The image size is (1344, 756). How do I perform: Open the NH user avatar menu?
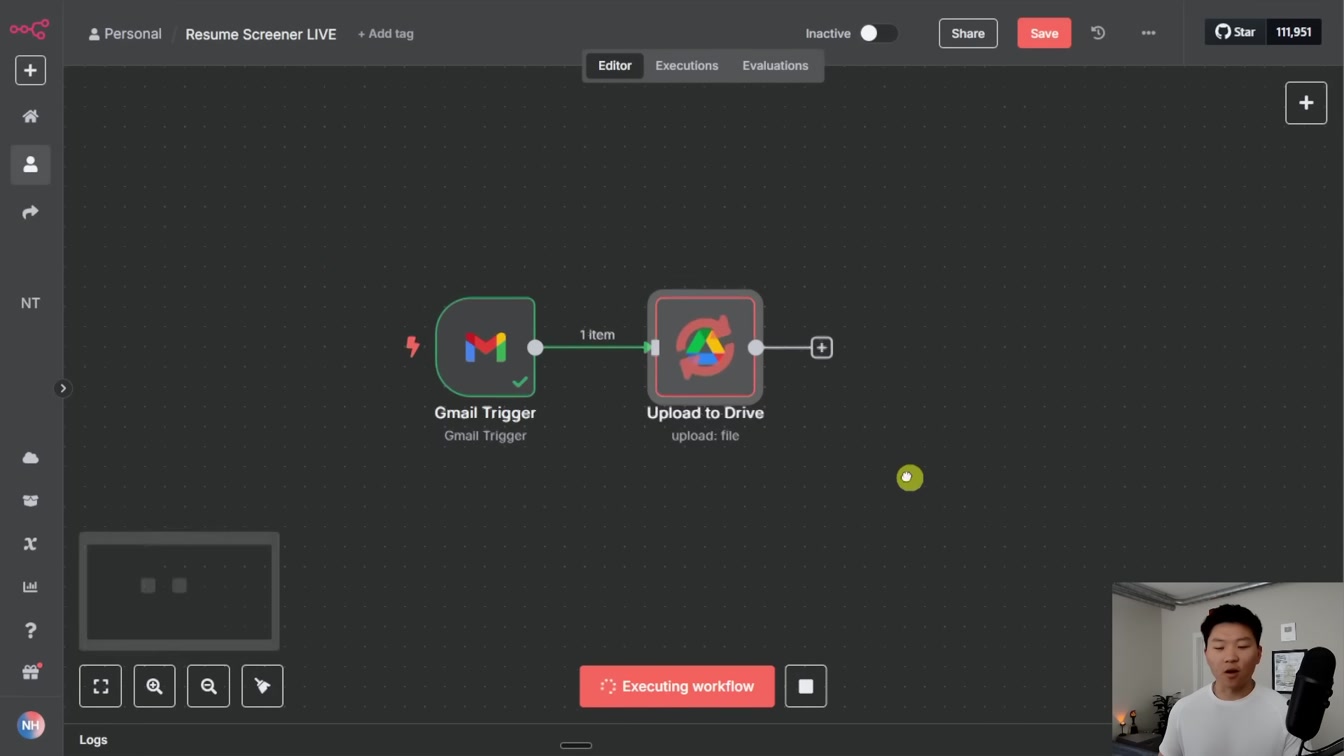coord(30,725)
